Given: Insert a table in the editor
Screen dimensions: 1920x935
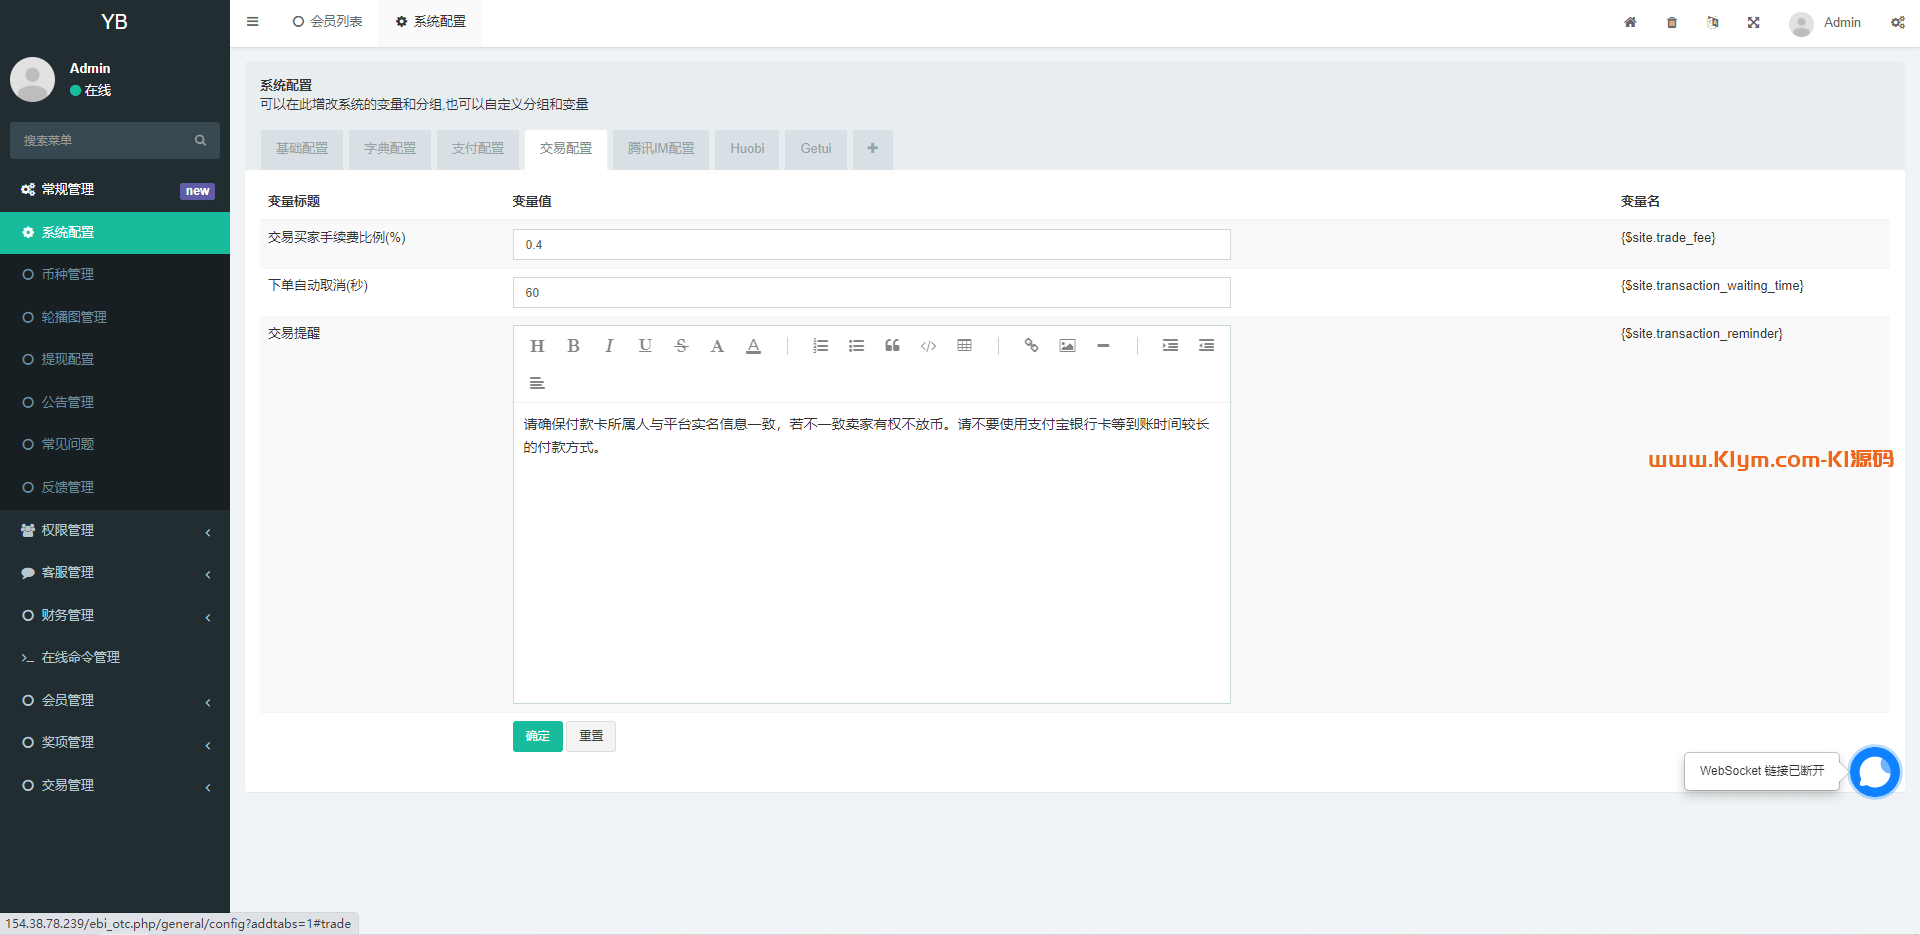Looking at the screenshot, I should click(964, 346).
